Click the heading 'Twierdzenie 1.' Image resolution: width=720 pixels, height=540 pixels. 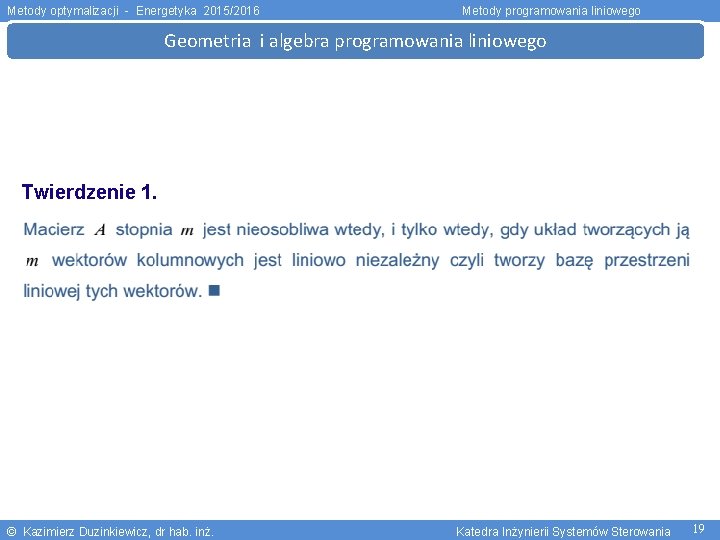click(x=90, y=192)
